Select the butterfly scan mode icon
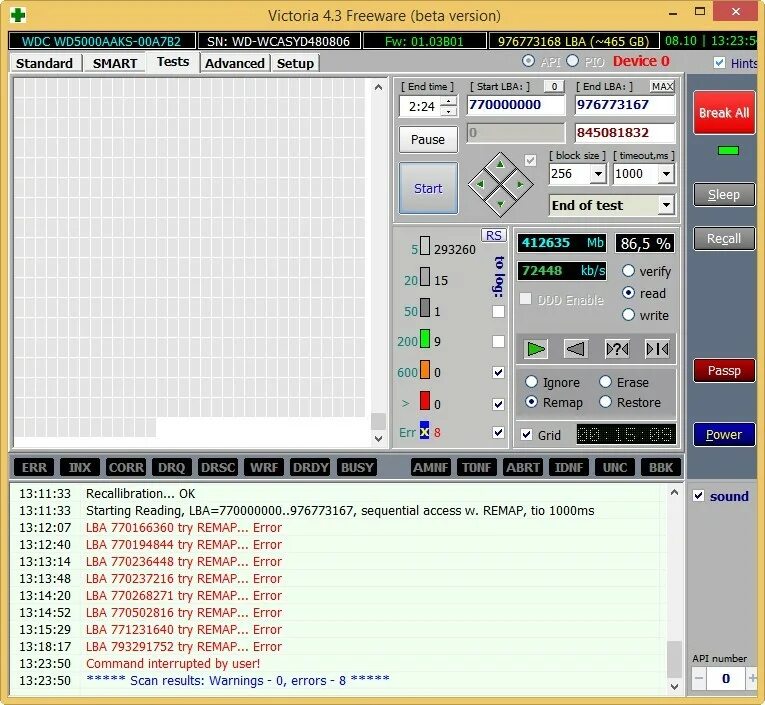 tap(657, 349)
